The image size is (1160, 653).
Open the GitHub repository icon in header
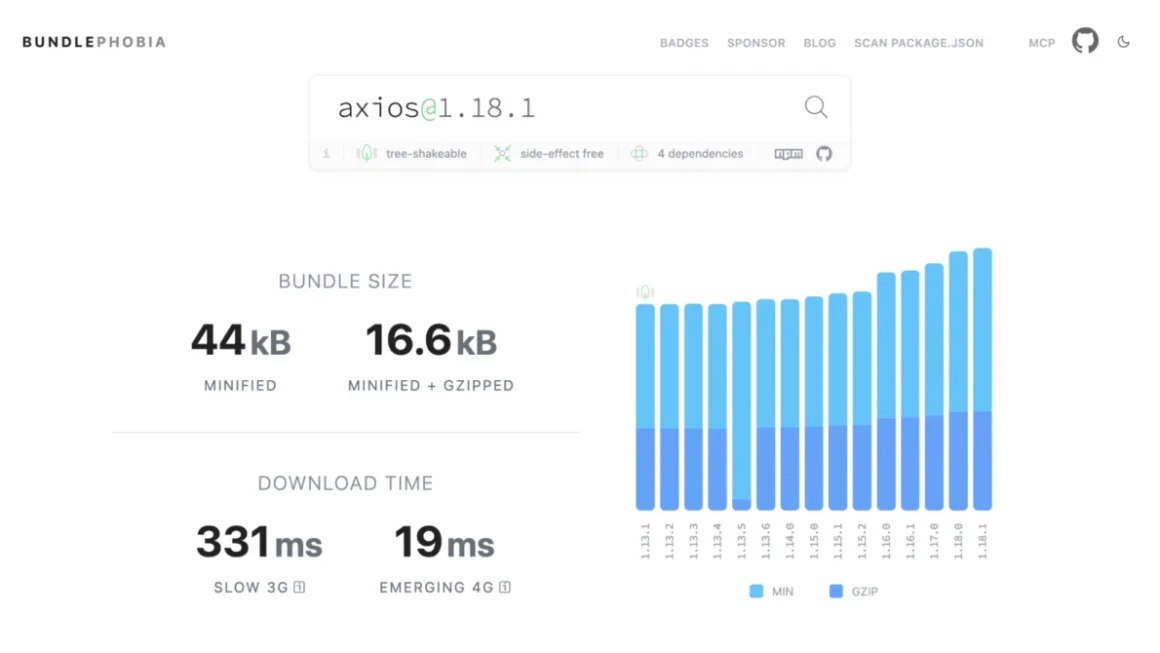pyautogui.click(x=1085, y=41)
